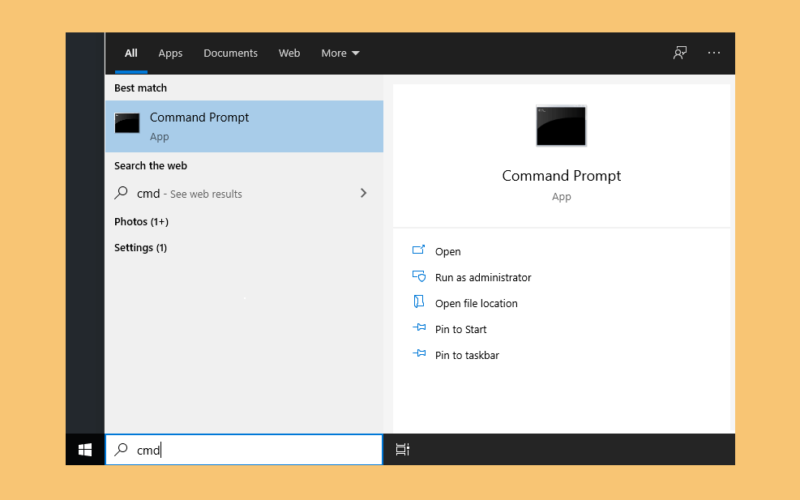Click Search the web heading
This screenshot has height=500, width=800.
(151, 166)
